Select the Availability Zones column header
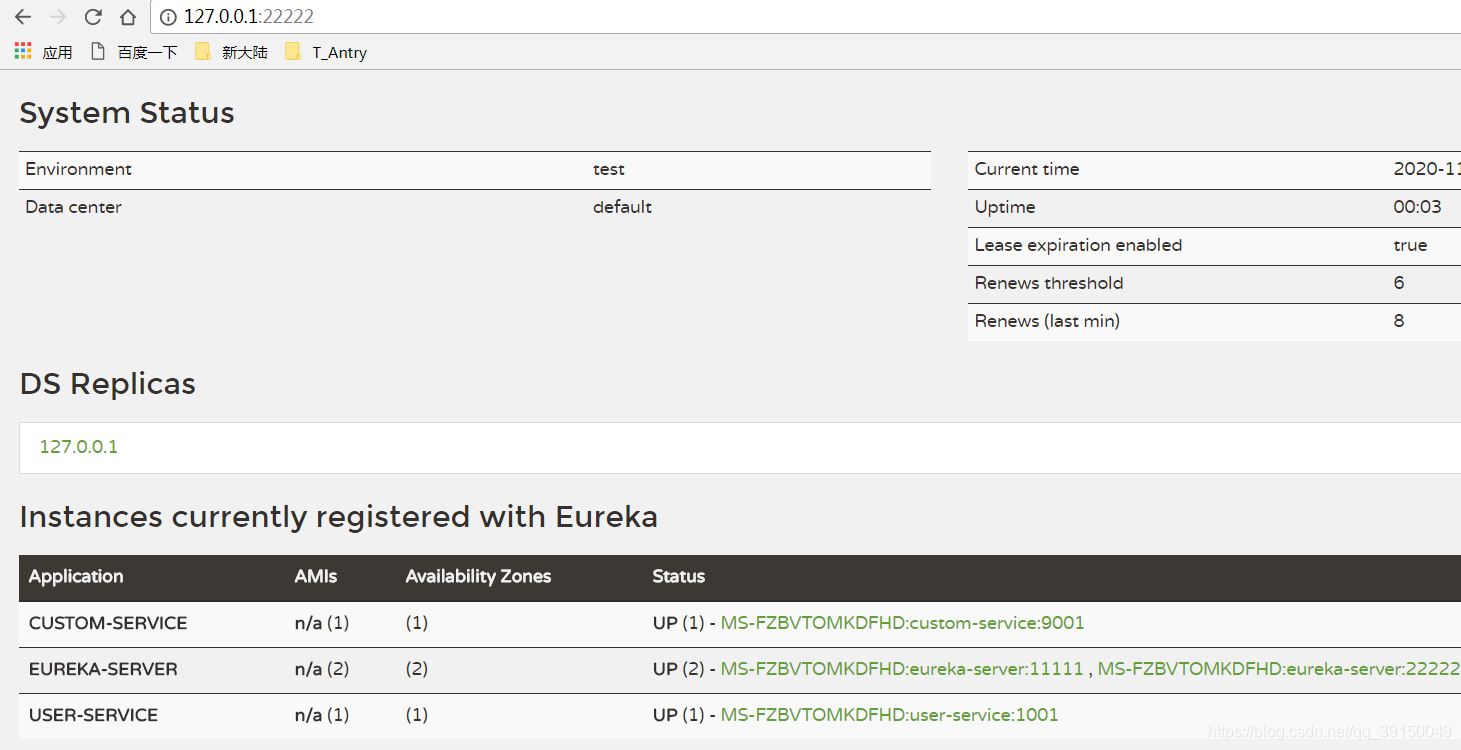 coord(478,576)
